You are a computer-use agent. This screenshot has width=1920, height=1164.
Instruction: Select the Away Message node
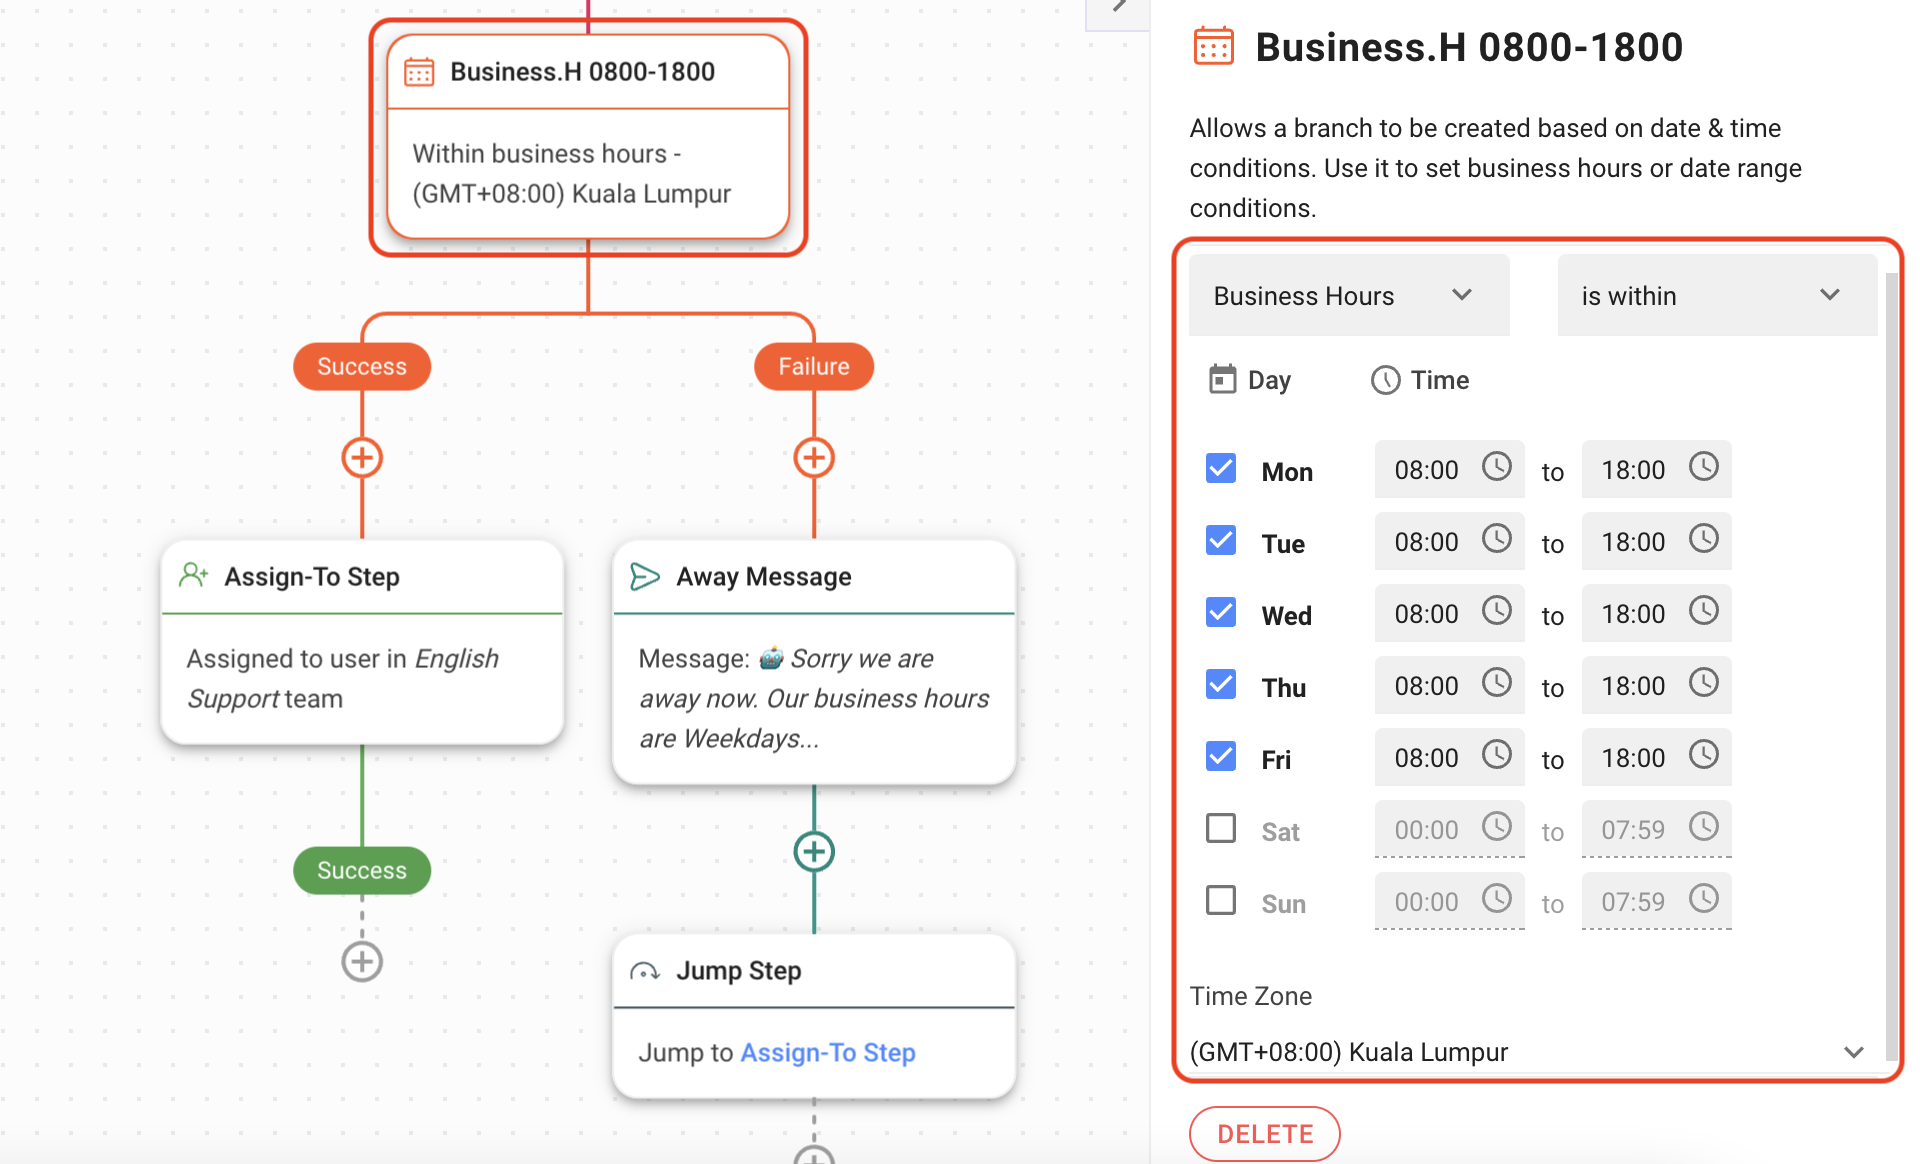point(814,662)
